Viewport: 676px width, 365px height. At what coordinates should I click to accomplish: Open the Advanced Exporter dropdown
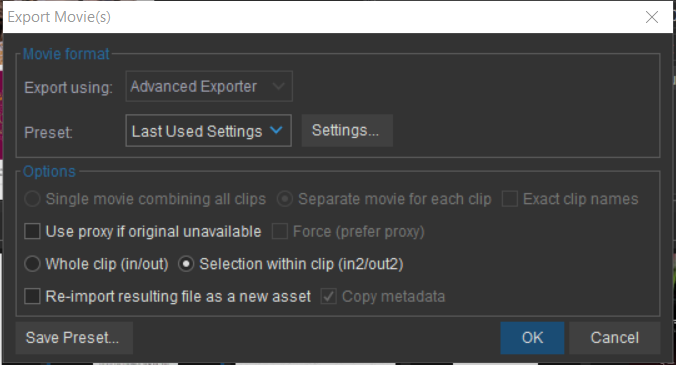tap(209, 86)
